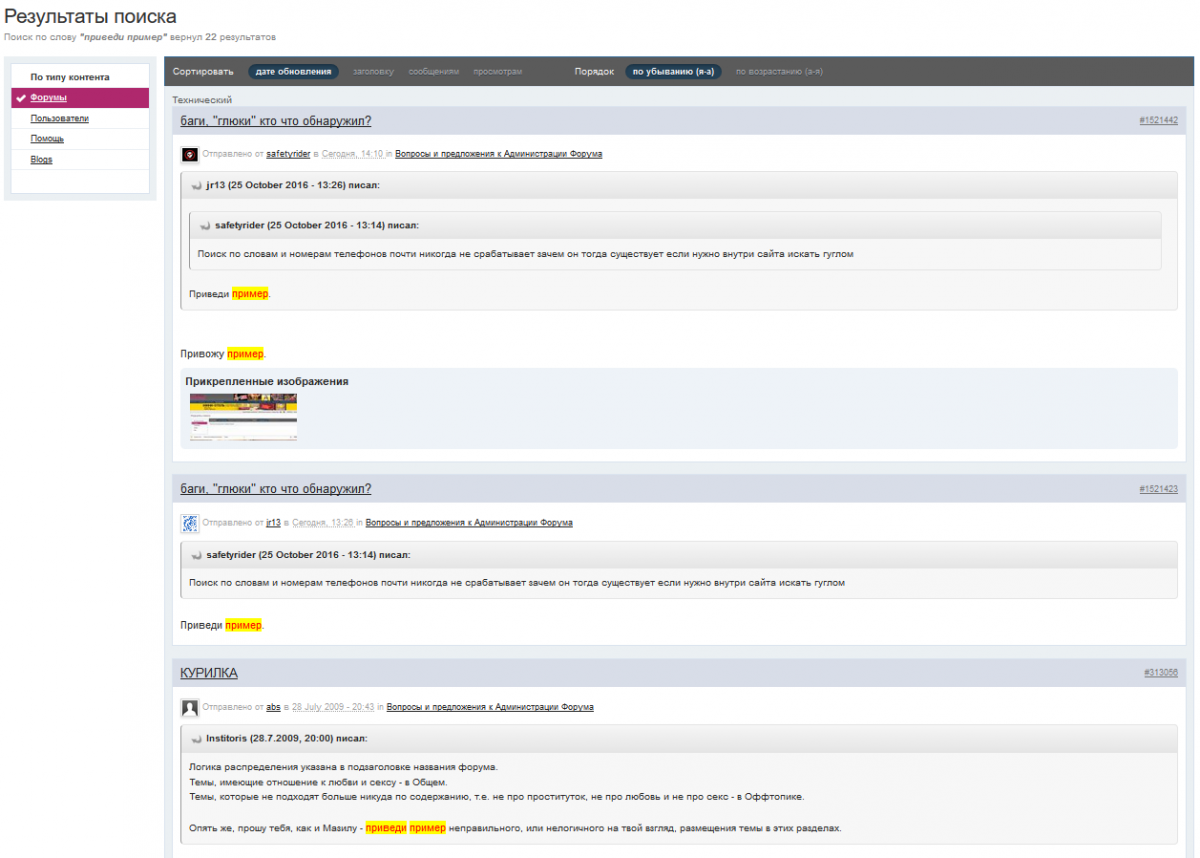Image resolution: width=1200 pixels, height=858 pixels.
Task: Select Blogs in the content type sidebar
Action: [x=41, y=160]
